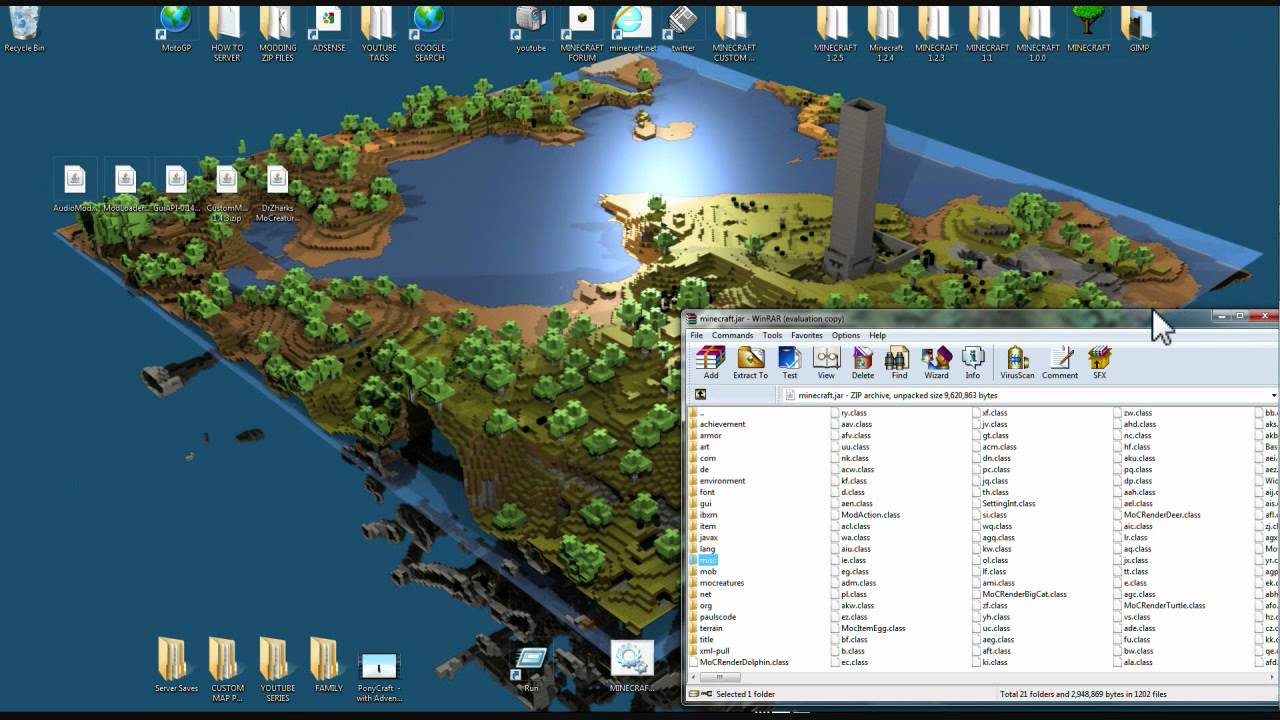Select the mocreatures folder
This screenshot has height=720, width=1280.
716,583
